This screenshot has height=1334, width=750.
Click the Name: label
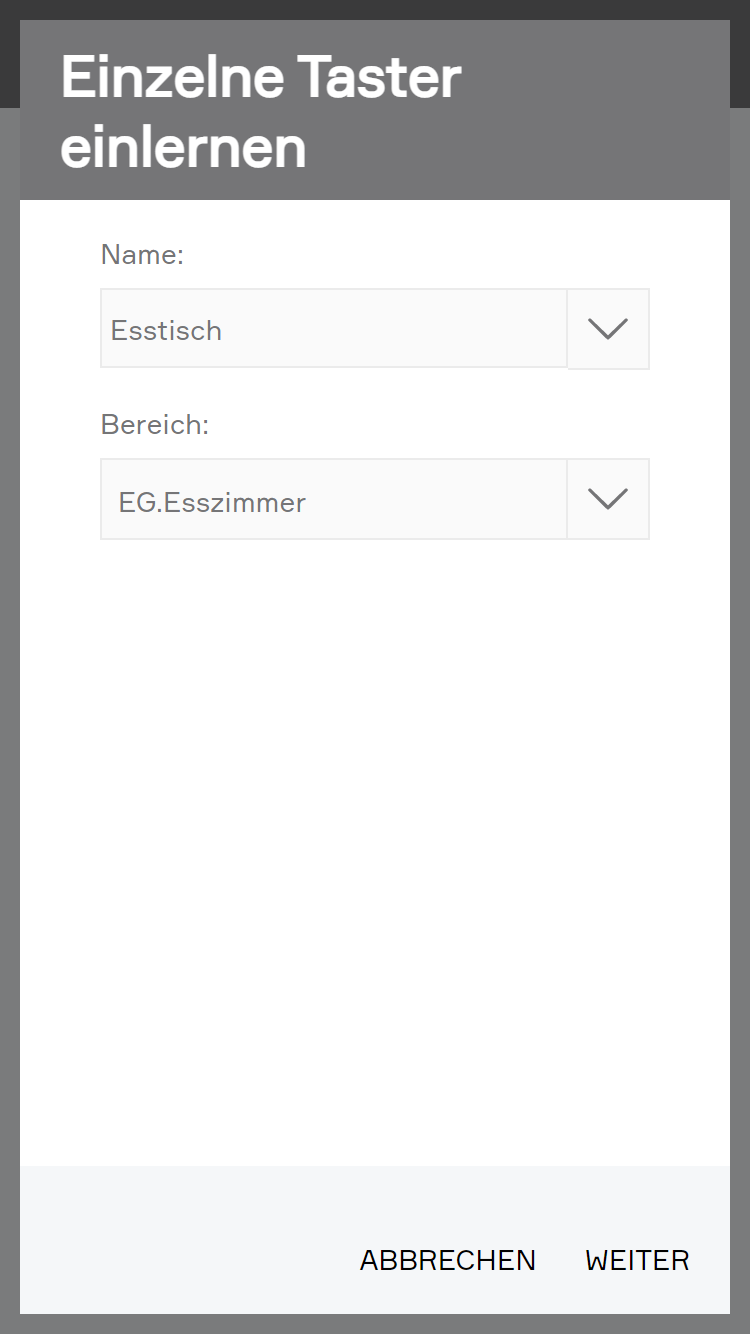coord(142,255)
